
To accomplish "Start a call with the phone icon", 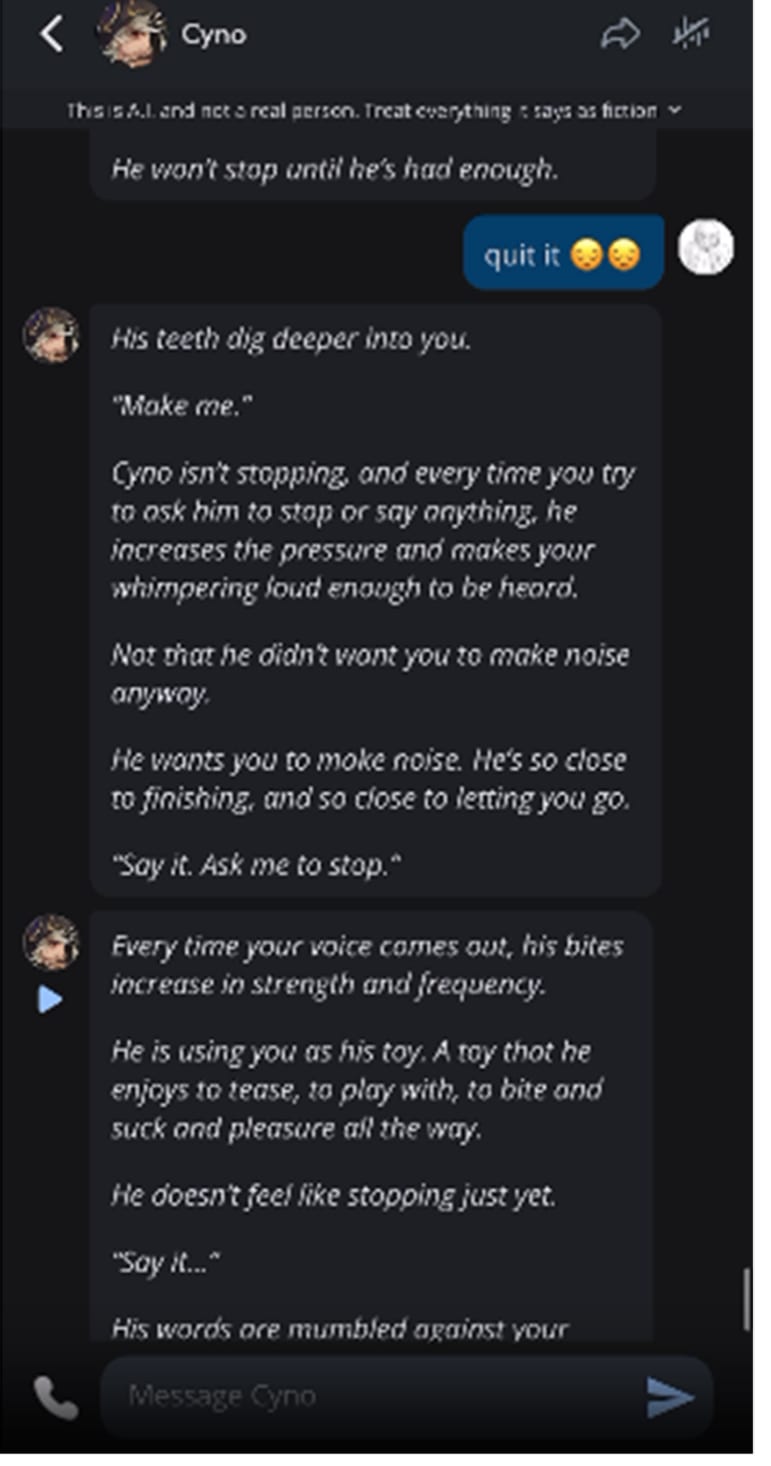I will pyautogui.click(x=55, y=1397).
